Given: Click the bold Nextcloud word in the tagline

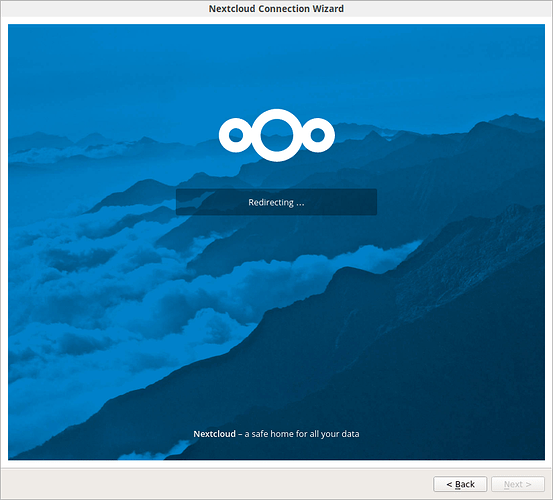Looking at the screenshot, I should [x=214, y=434].
